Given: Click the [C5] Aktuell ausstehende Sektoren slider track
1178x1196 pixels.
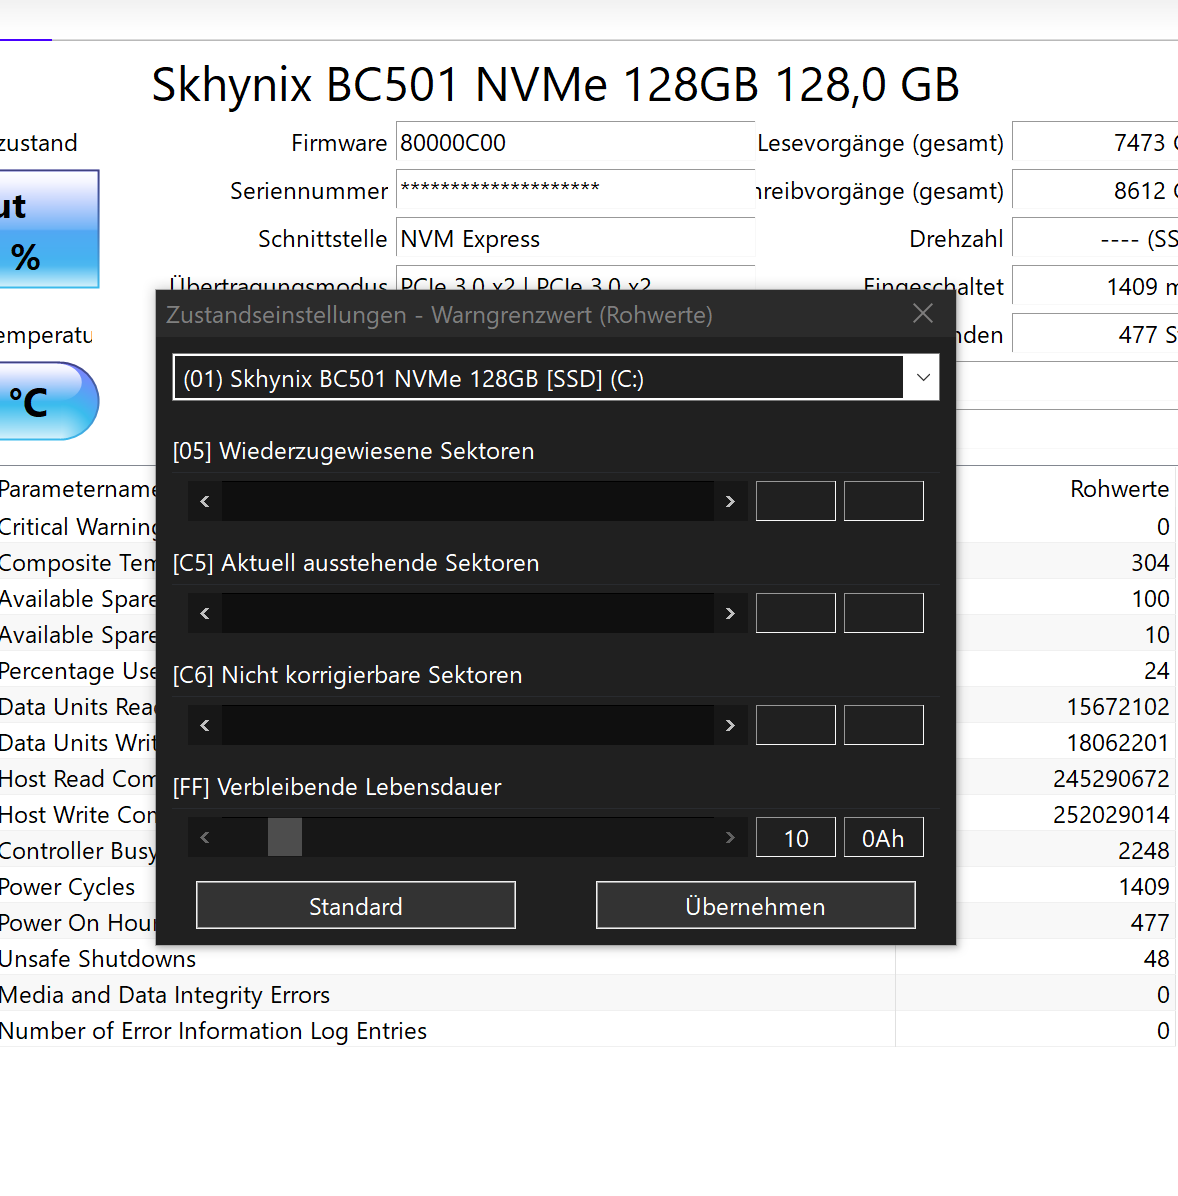Looking at the screenshot, I should [x=468, y=613].
